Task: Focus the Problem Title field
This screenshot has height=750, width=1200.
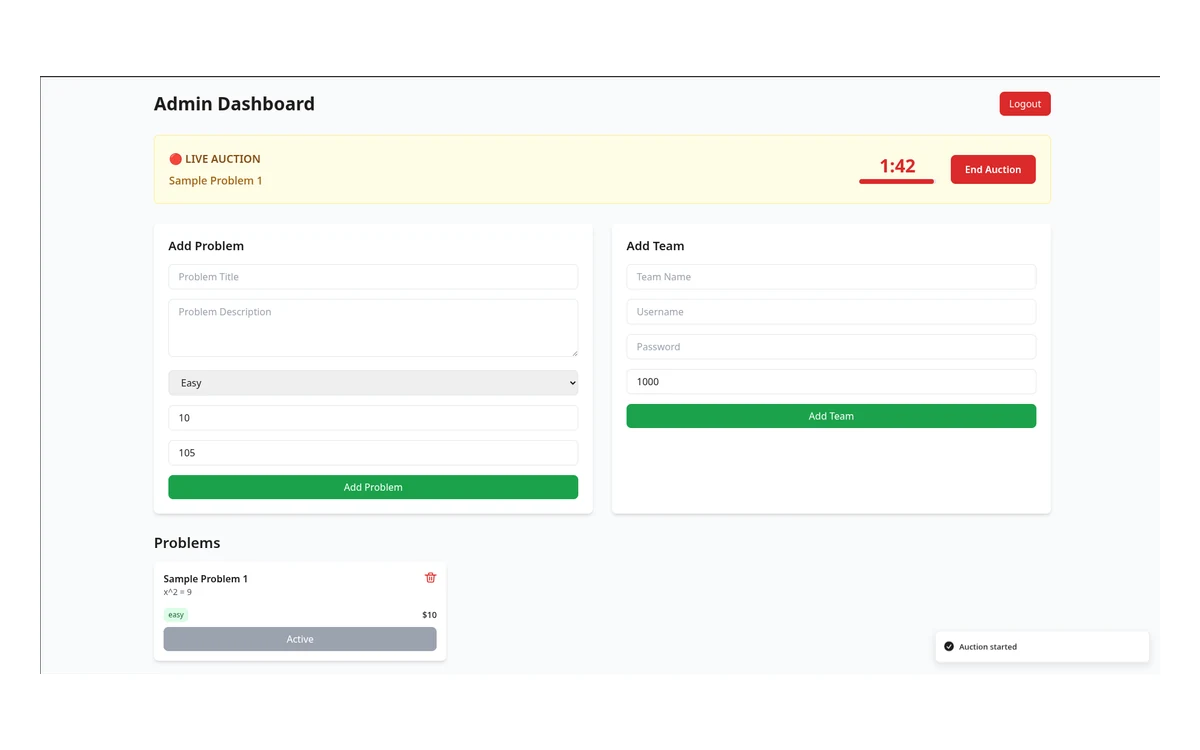Action: pyautogui.click(x=373, y=277)
